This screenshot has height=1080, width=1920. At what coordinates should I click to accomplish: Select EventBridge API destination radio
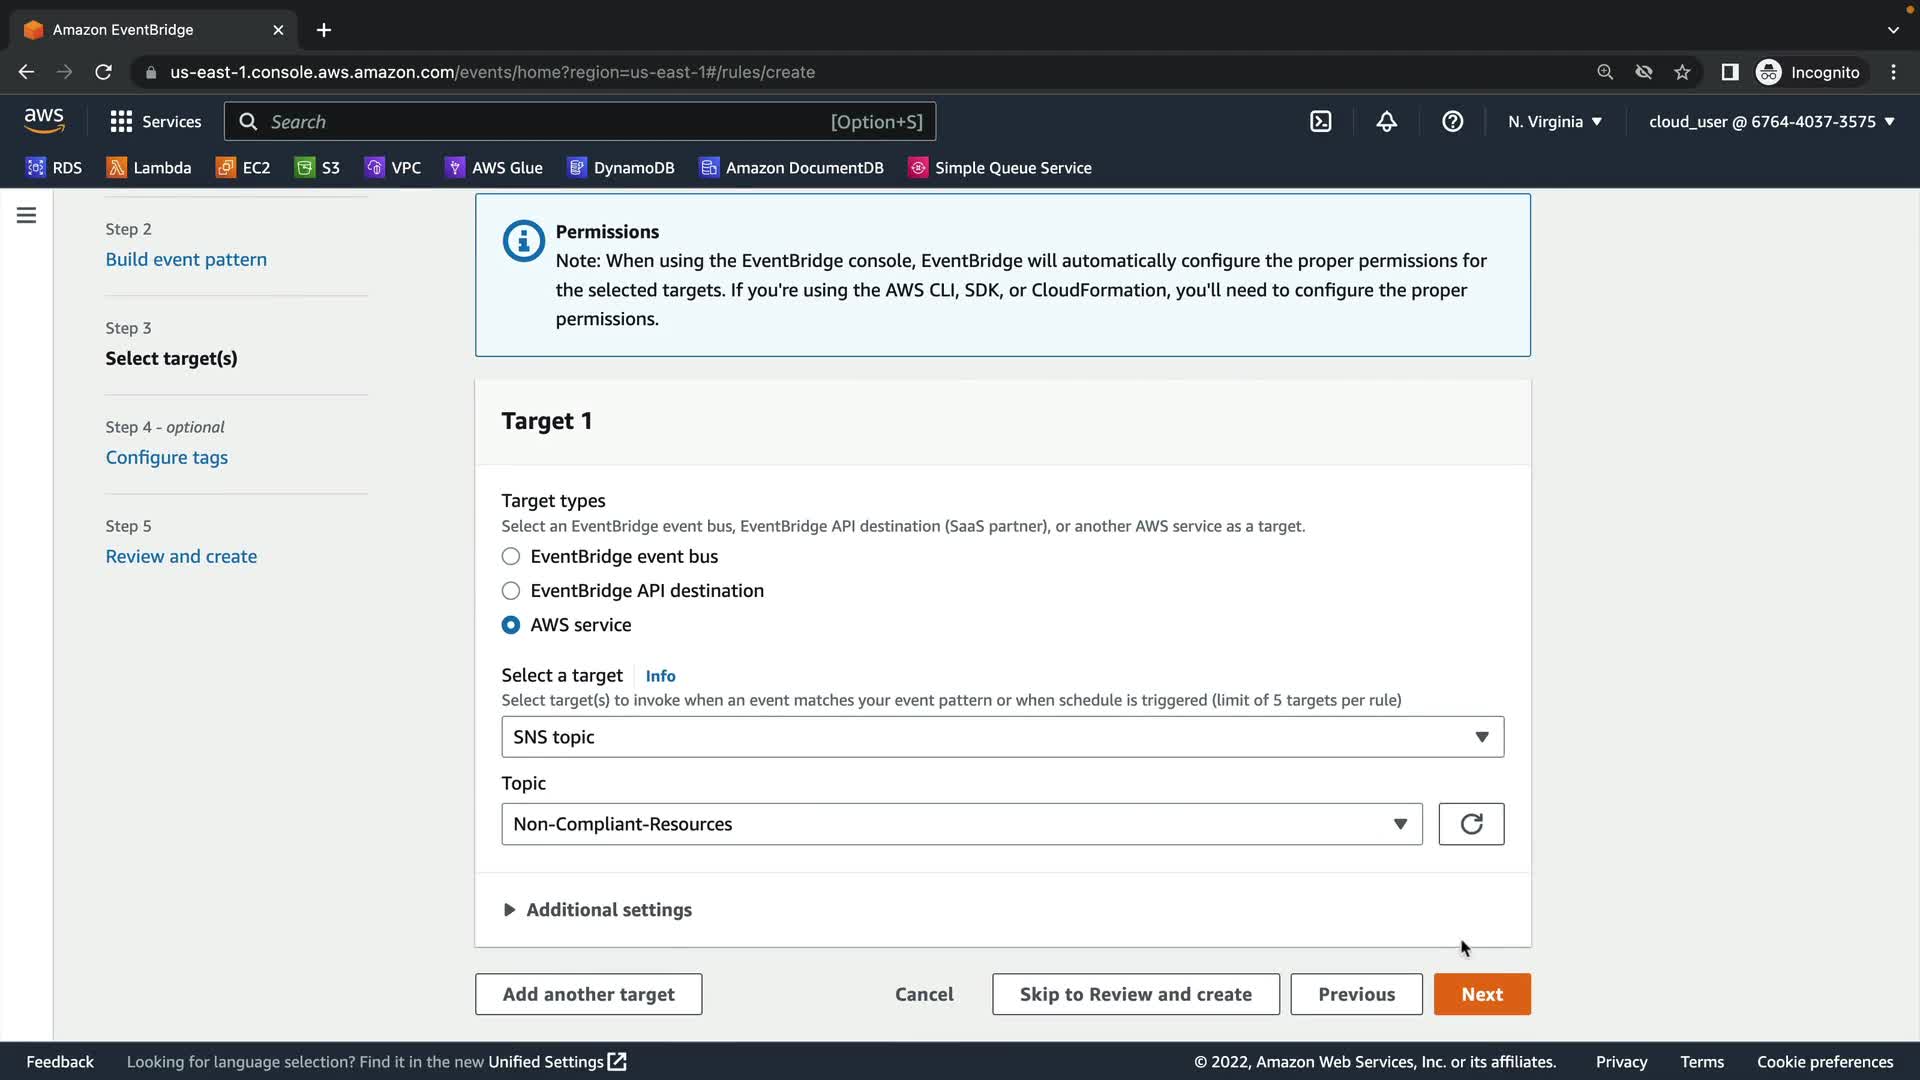[511, 591]
